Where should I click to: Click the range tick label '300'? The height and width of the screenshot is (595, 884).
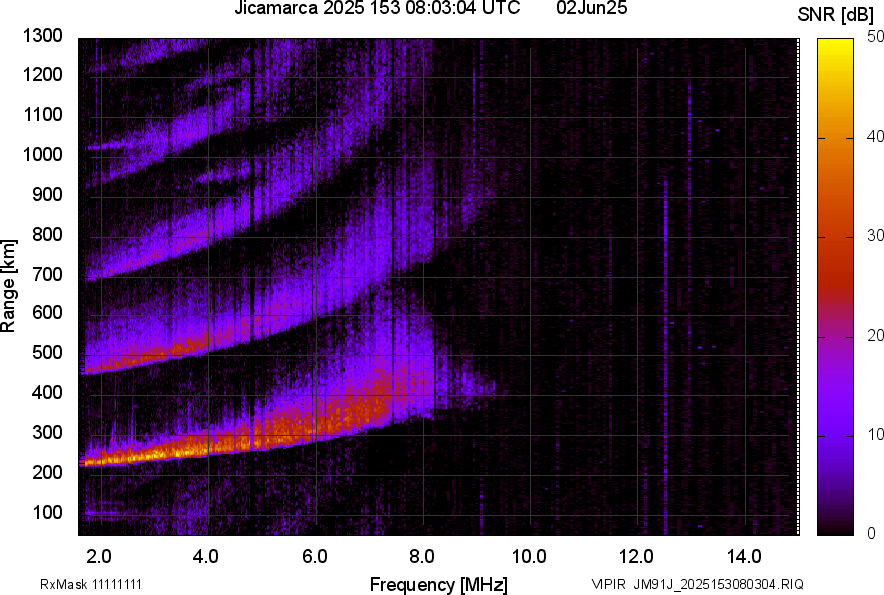pos(47,433)
